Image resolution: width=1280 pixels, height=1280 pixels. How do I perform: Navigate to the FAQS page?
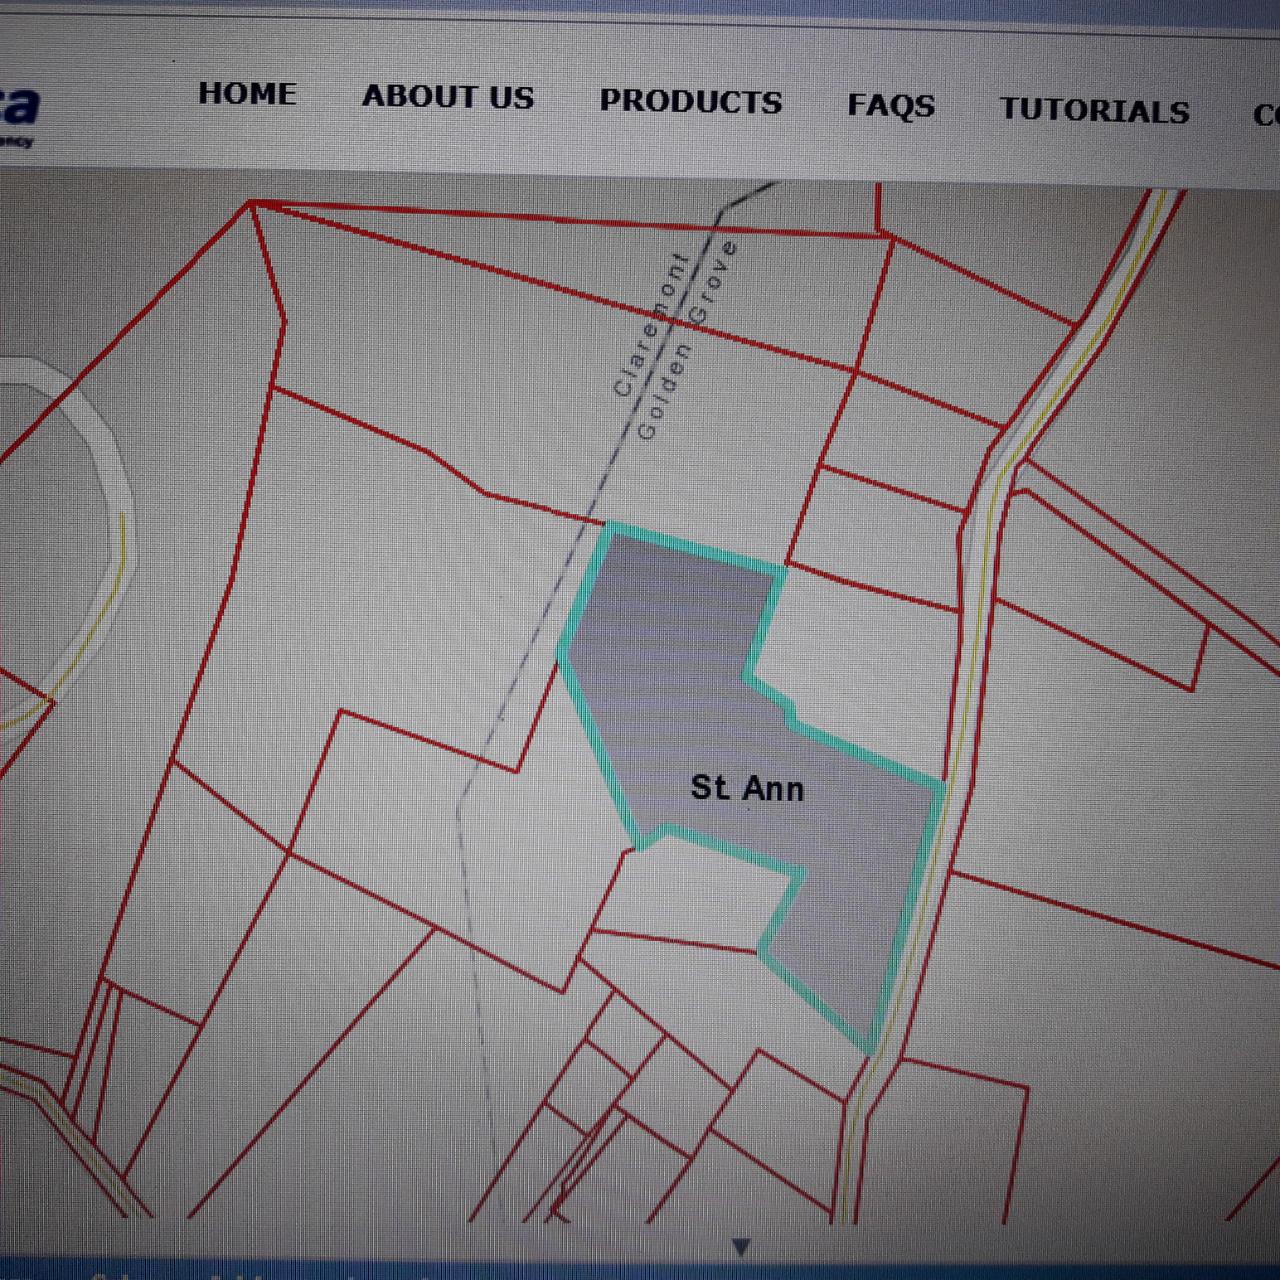tap(890, 106)
